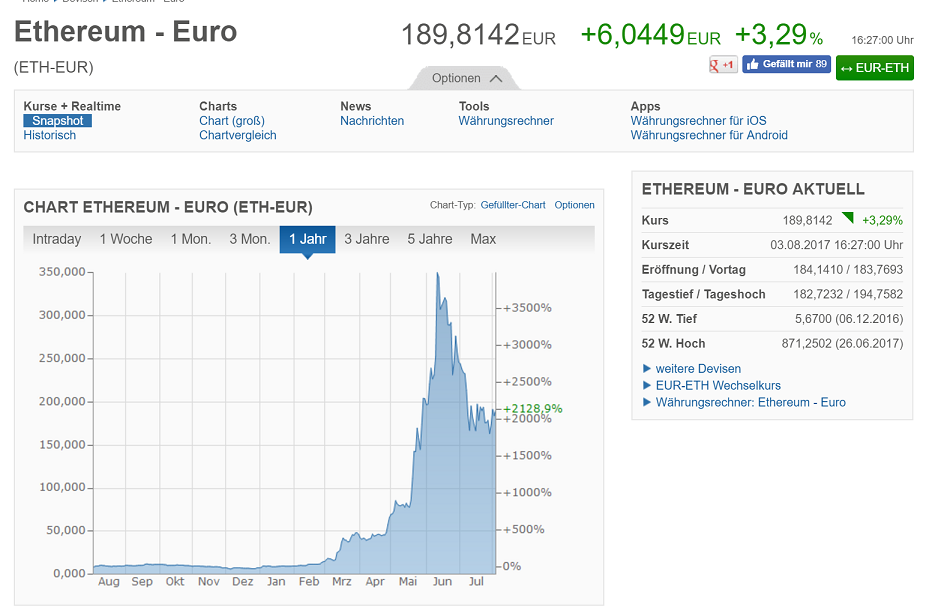926x613 pixels.
Task: Click the Facebook Gefällt mir button
Action: (786, 64)
